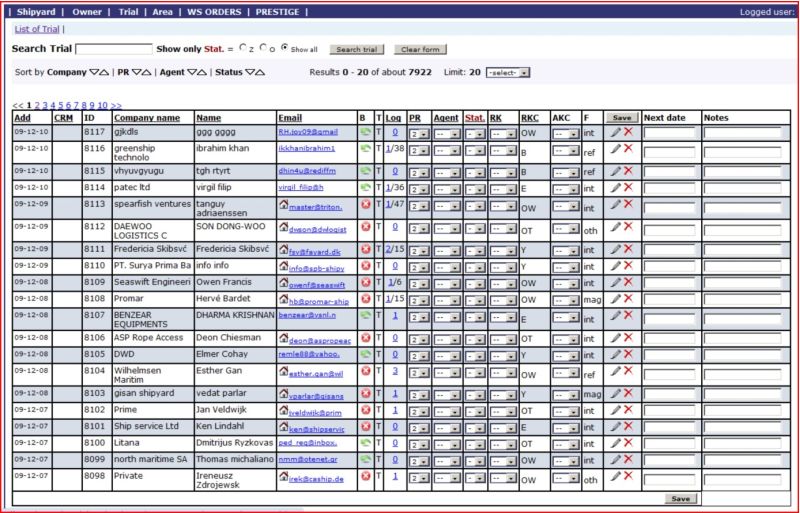Click the edit pencil icon for gjkdls row

tap(616, 132)
